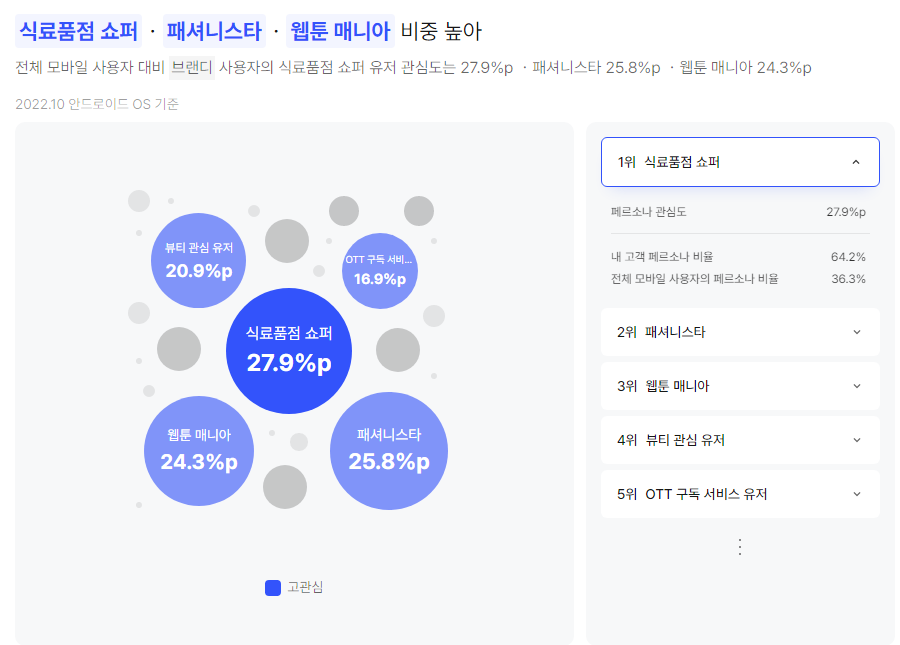Select the 식료품점 쇼퍼 27.9%p center bubble
The width and height of the screenshot is (900, 645).
289,351
